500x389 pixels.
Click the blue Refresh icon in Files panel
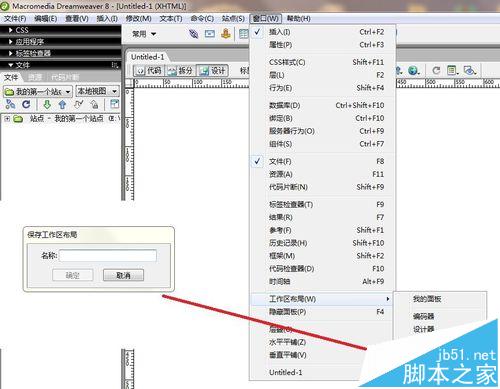point(26,105)
